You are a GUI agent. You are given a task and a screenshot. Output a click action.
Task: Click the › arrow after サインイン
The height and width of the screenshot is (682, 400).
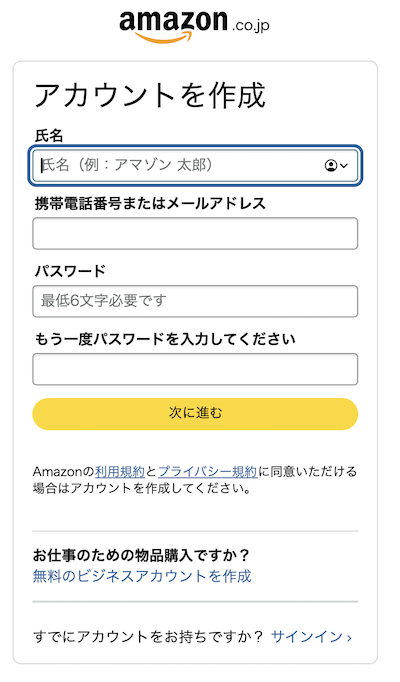(x=349, y=638)
